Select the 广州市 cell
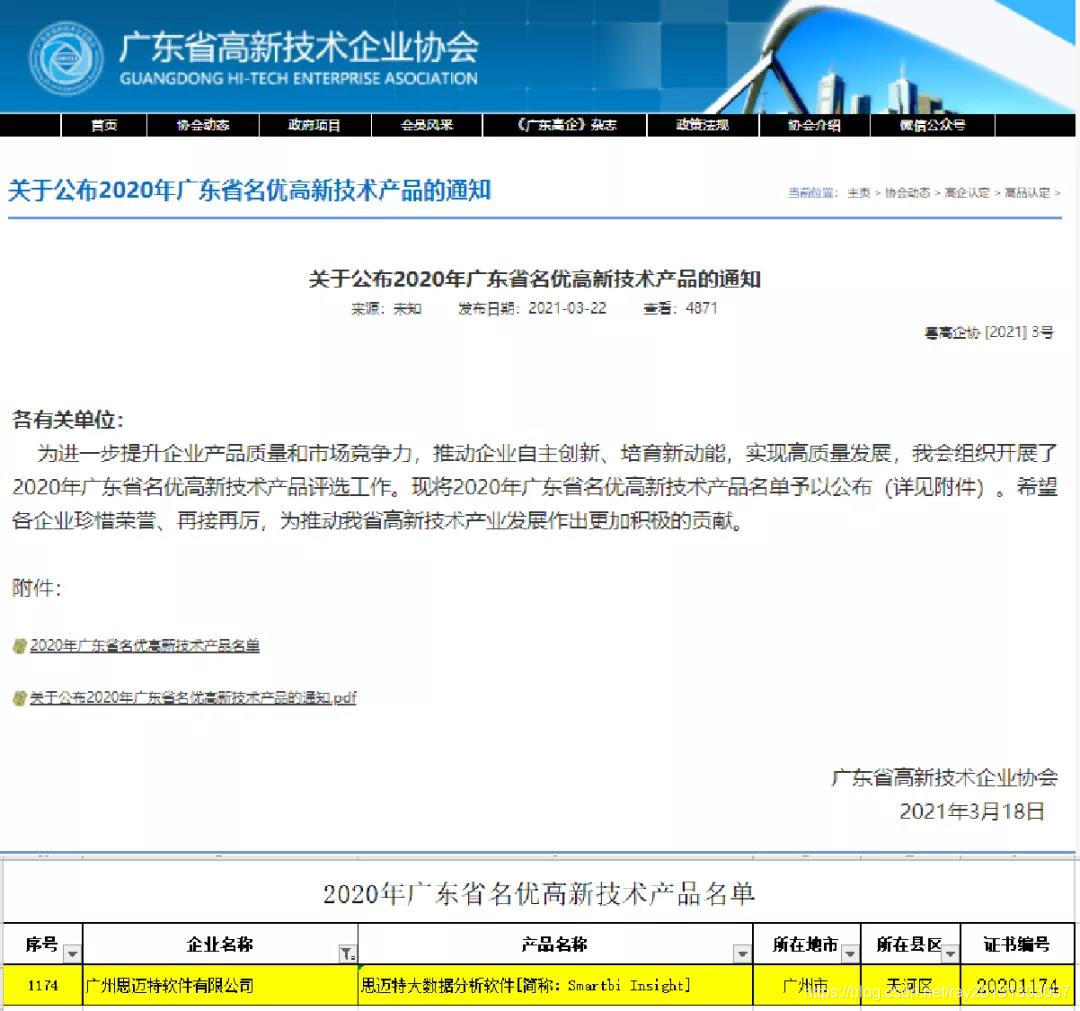The height and width of the screenshot is (1011, 1080). click(x=807, y=986)
